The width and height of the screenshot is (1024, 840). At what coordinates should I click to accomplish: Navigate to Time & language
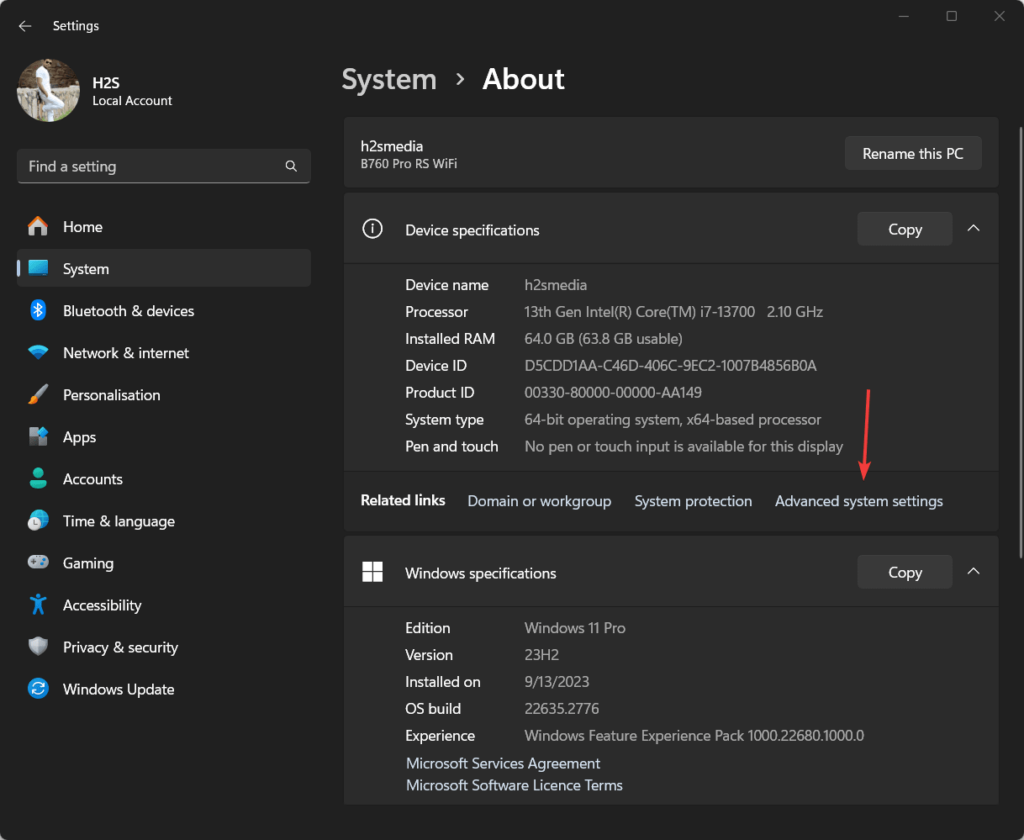[x=118, y=521]
